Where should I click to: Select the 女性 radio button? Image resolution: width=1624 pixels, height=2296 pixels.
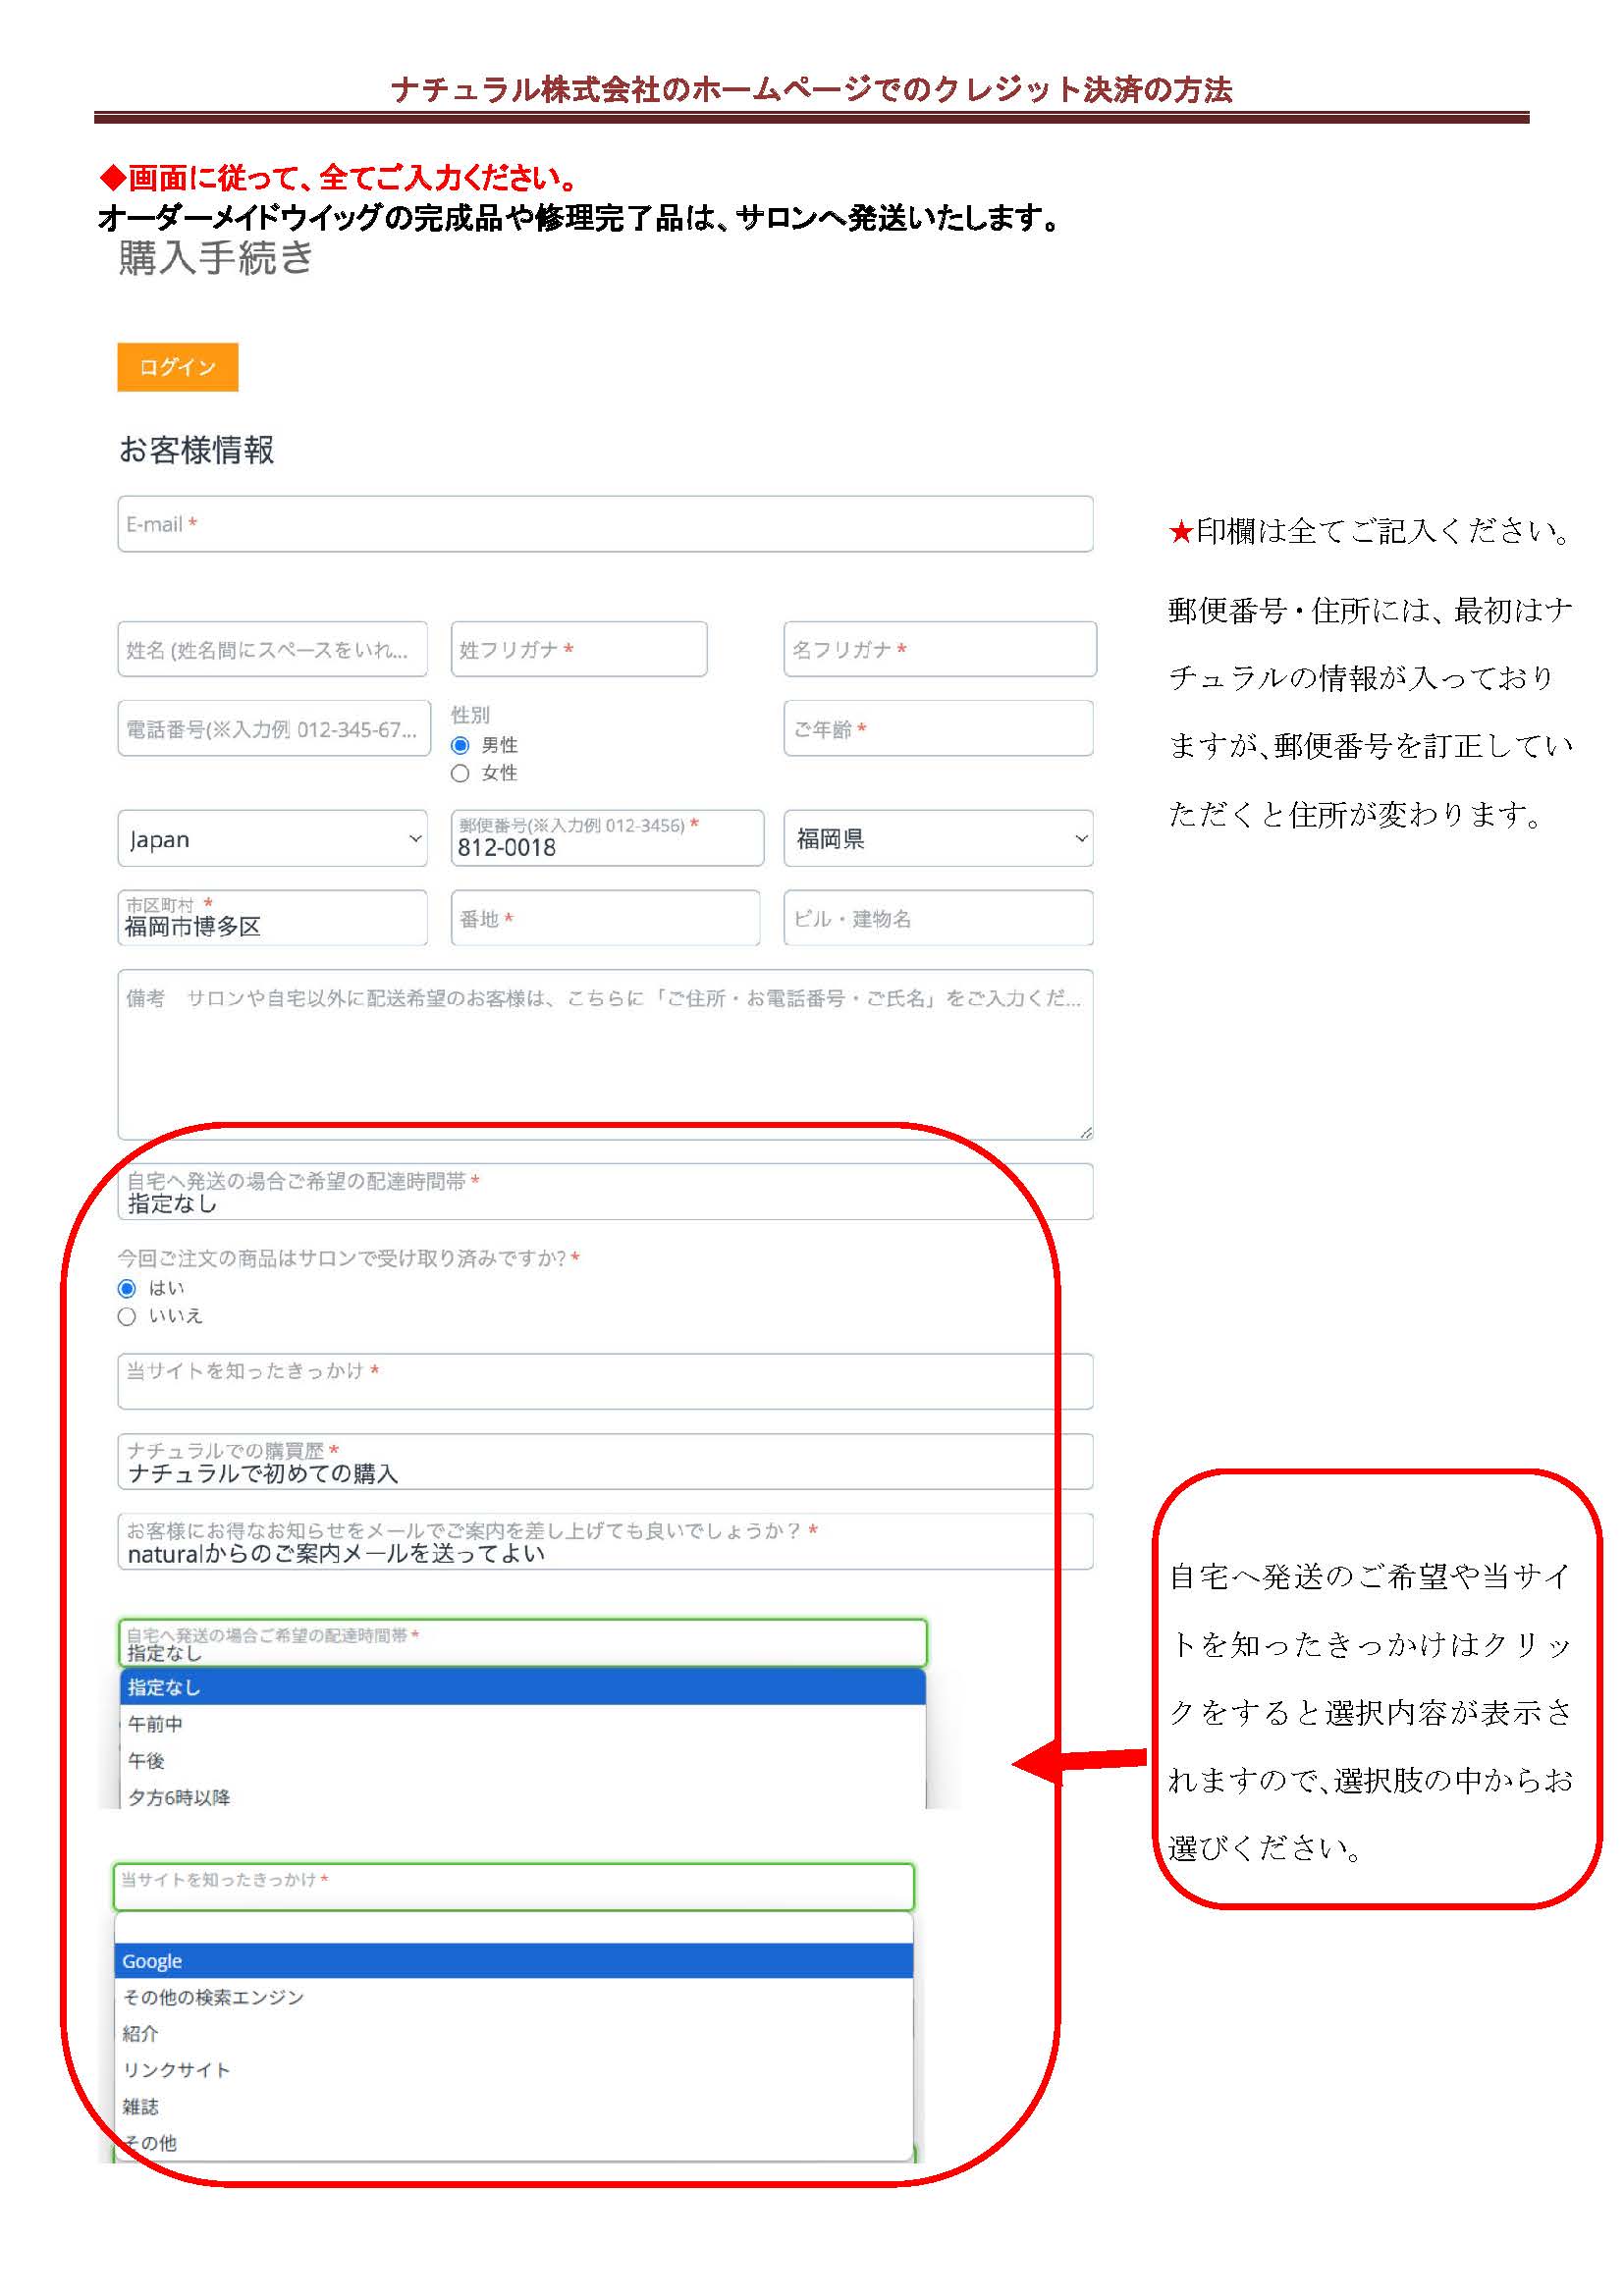pos(460,773)
